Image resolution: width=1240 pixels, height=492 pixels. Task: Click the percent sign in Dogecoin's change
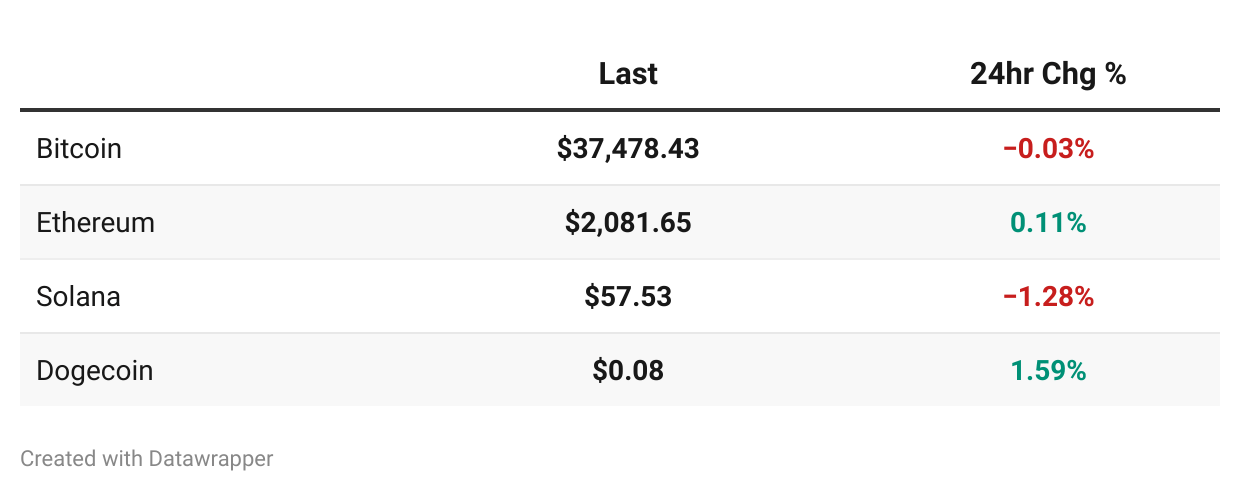point(1075,371)
